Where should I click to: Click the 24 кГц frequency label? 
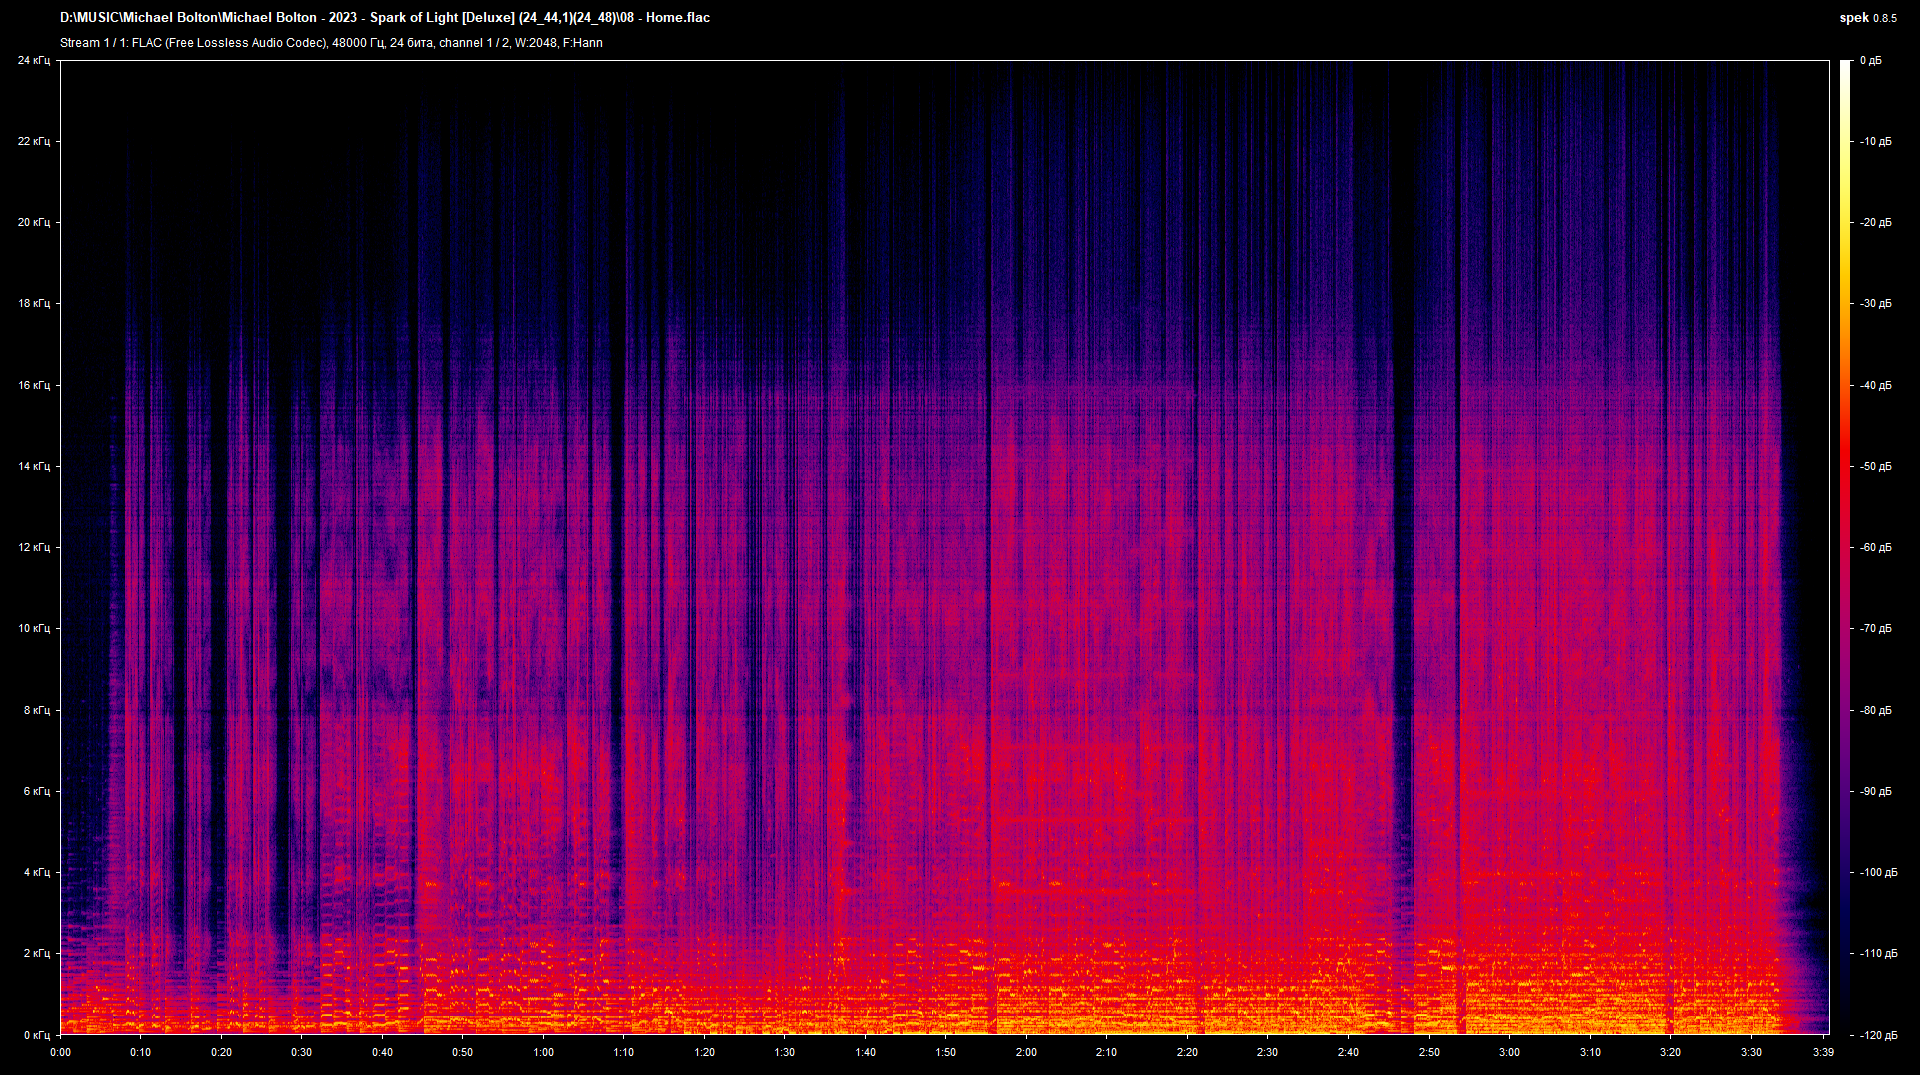33,61
